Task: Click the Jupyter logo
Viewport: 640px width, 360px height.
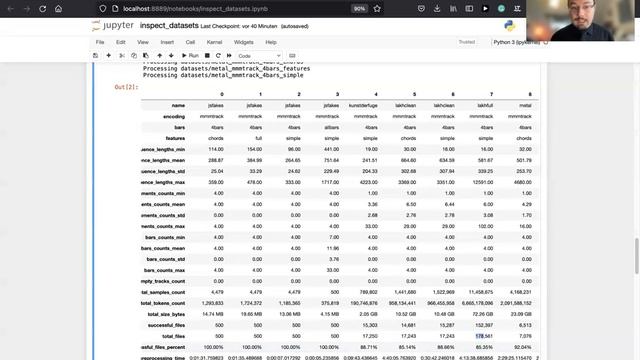Action: (113, 26)
